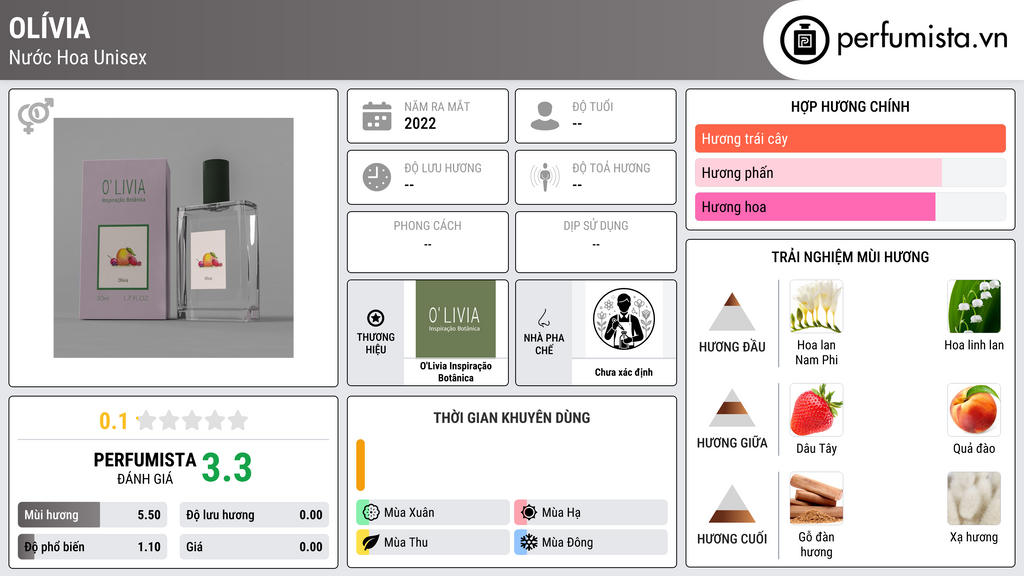This screenshot has height=576, width=1024.
Task: Click the orange recommended time bar
Action: tap(360, 465)
